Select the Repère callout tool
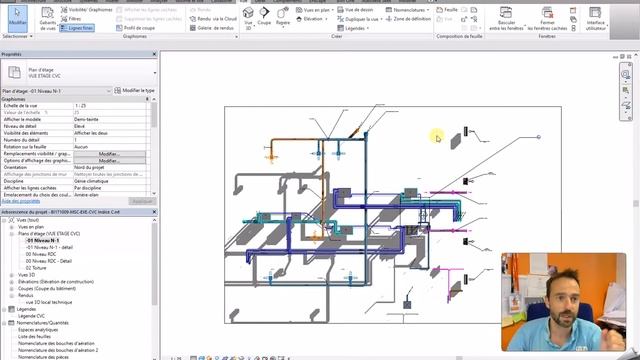 [x=282, y=16]
